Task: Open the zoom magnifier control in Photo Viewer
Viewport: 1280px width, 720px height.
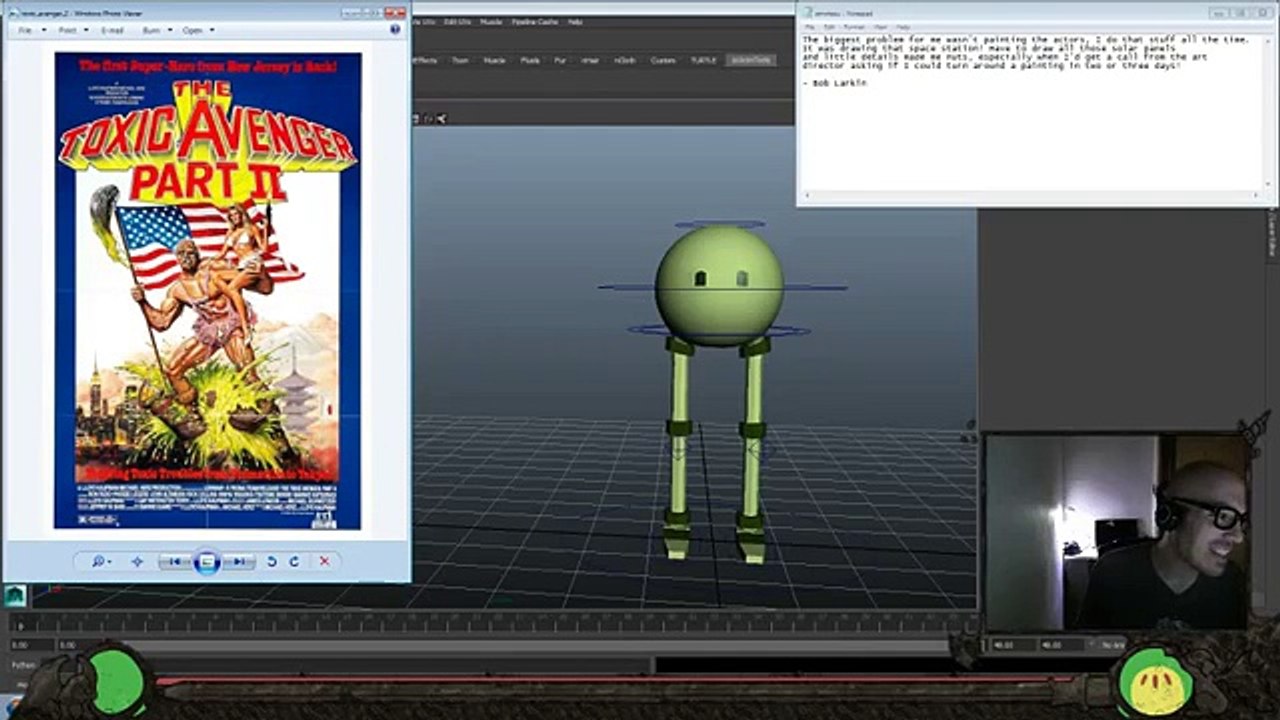Action: click(102, 562)
